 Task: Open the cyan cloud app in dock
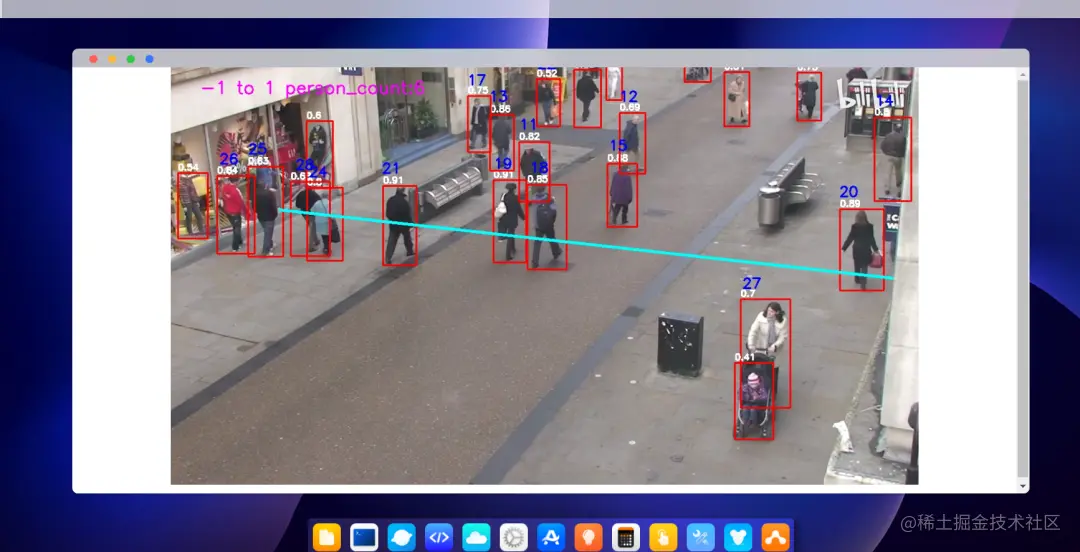[476, 537]
